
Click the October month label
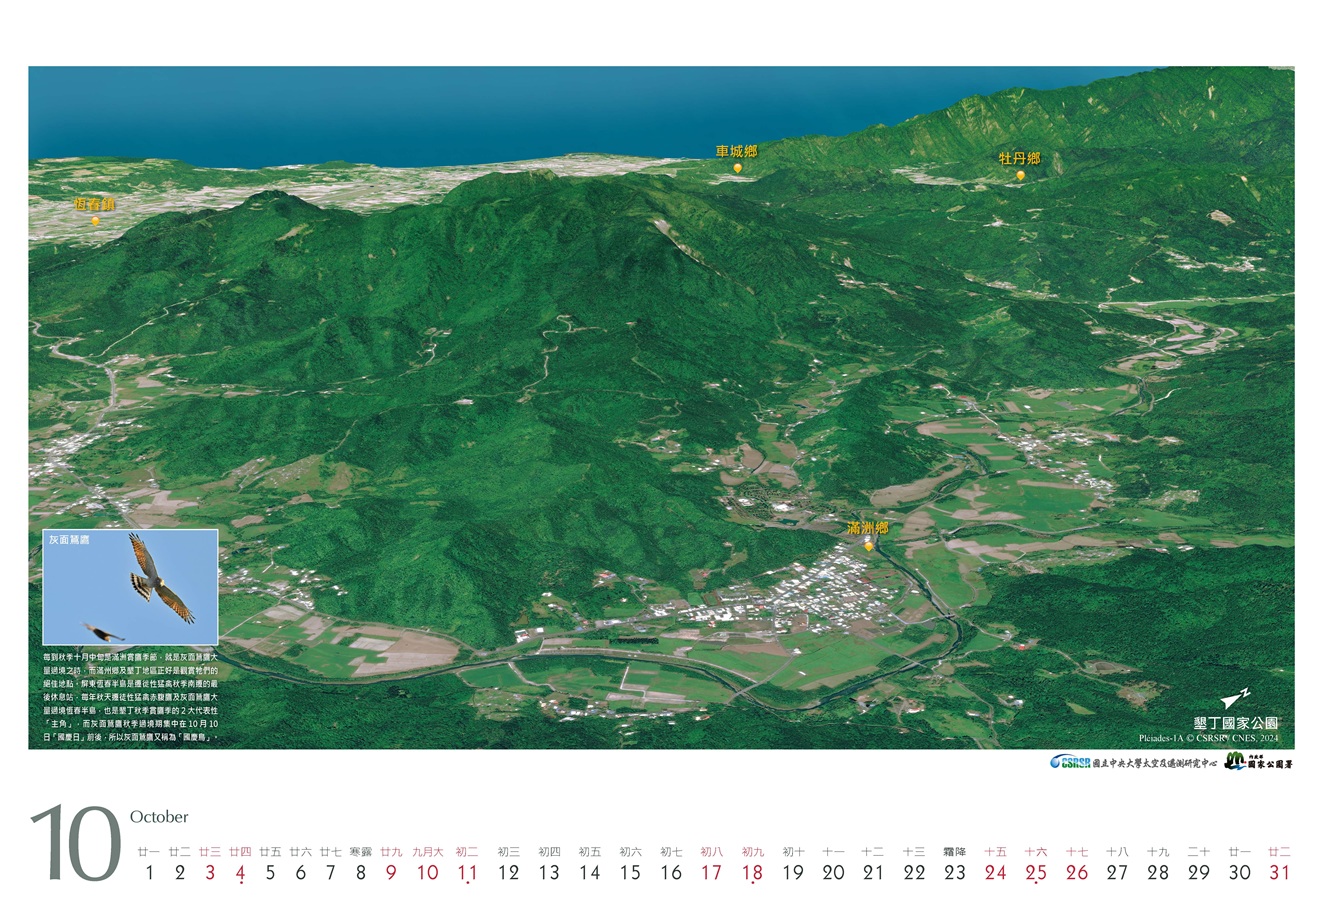click(x=159, y=817)
